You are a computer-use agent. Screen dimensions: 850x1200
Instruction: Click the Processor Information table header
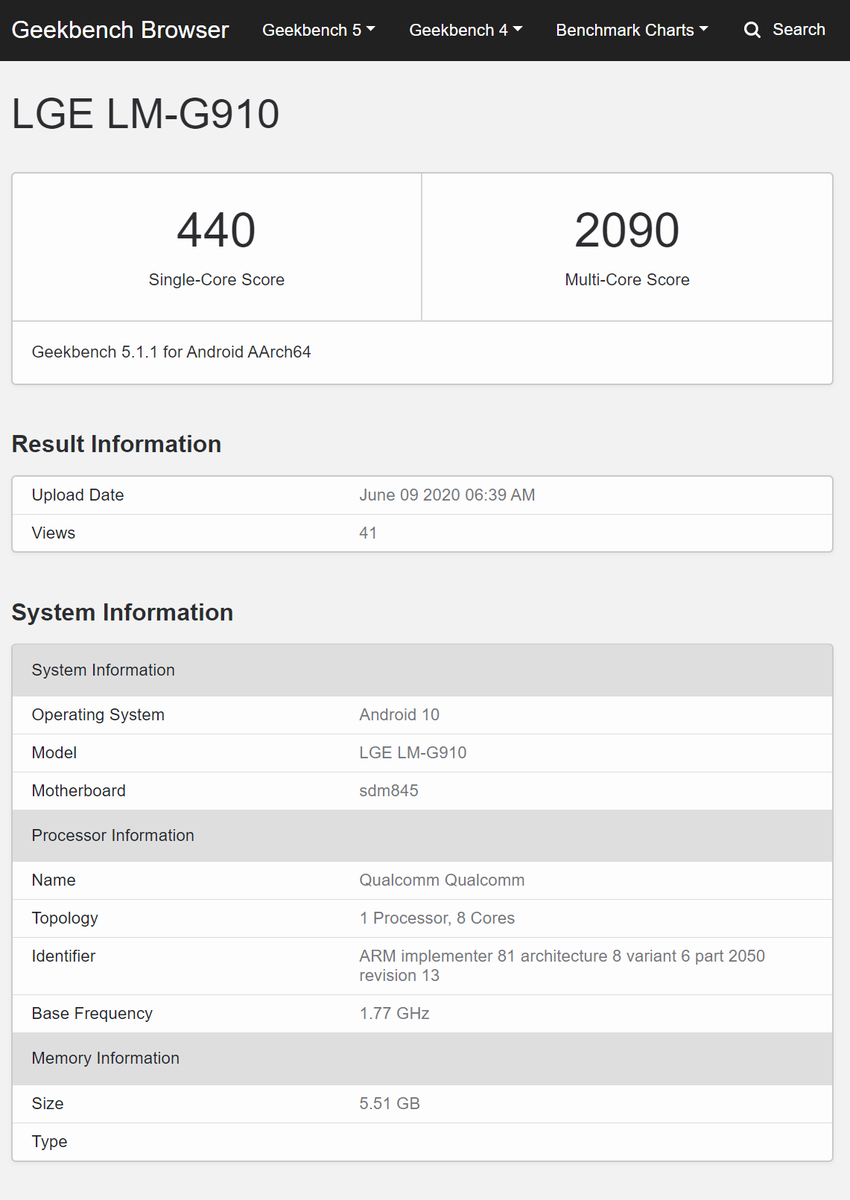click(x=422, y=836)
